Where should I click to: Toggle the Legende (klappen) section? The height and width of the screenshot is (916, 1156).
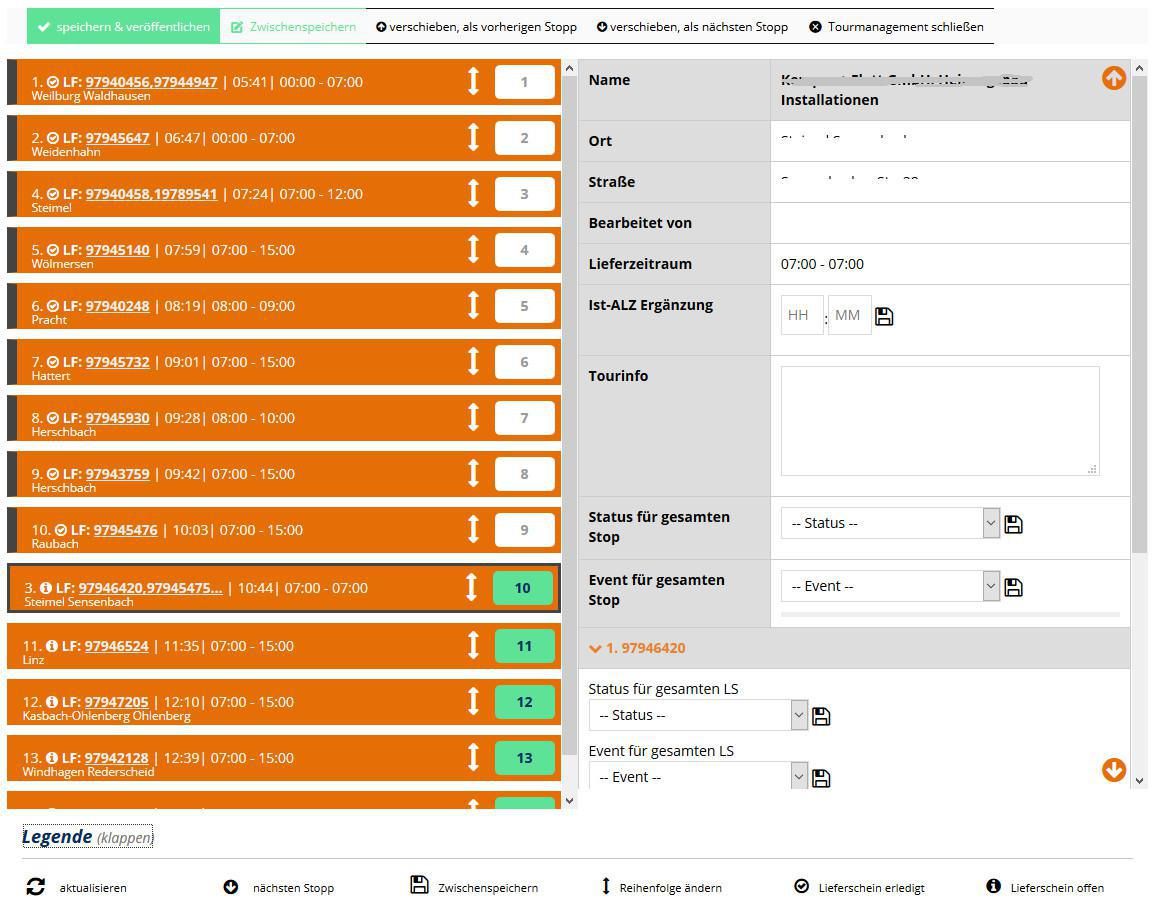[88, 836]
